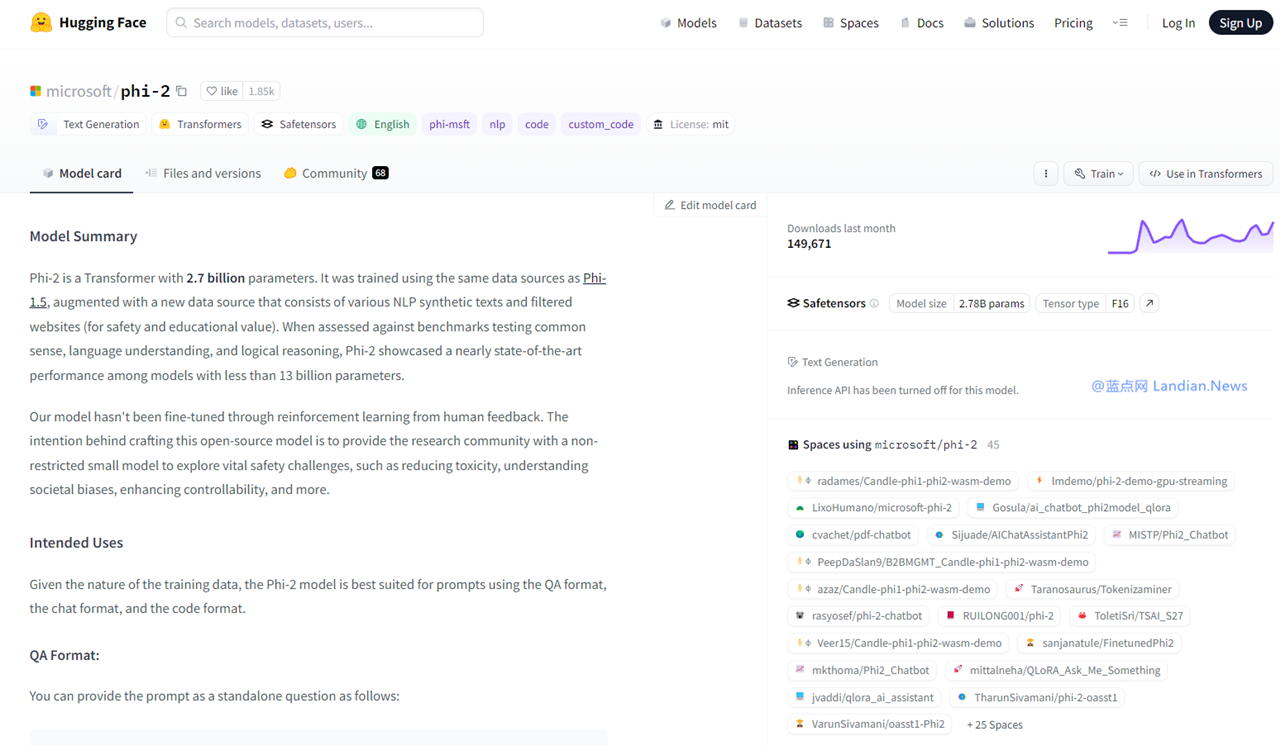Open radames/Candle-phi1-phi2-wasm-demo space
This screenshot has width=1280, height=745.
[904, 481]
